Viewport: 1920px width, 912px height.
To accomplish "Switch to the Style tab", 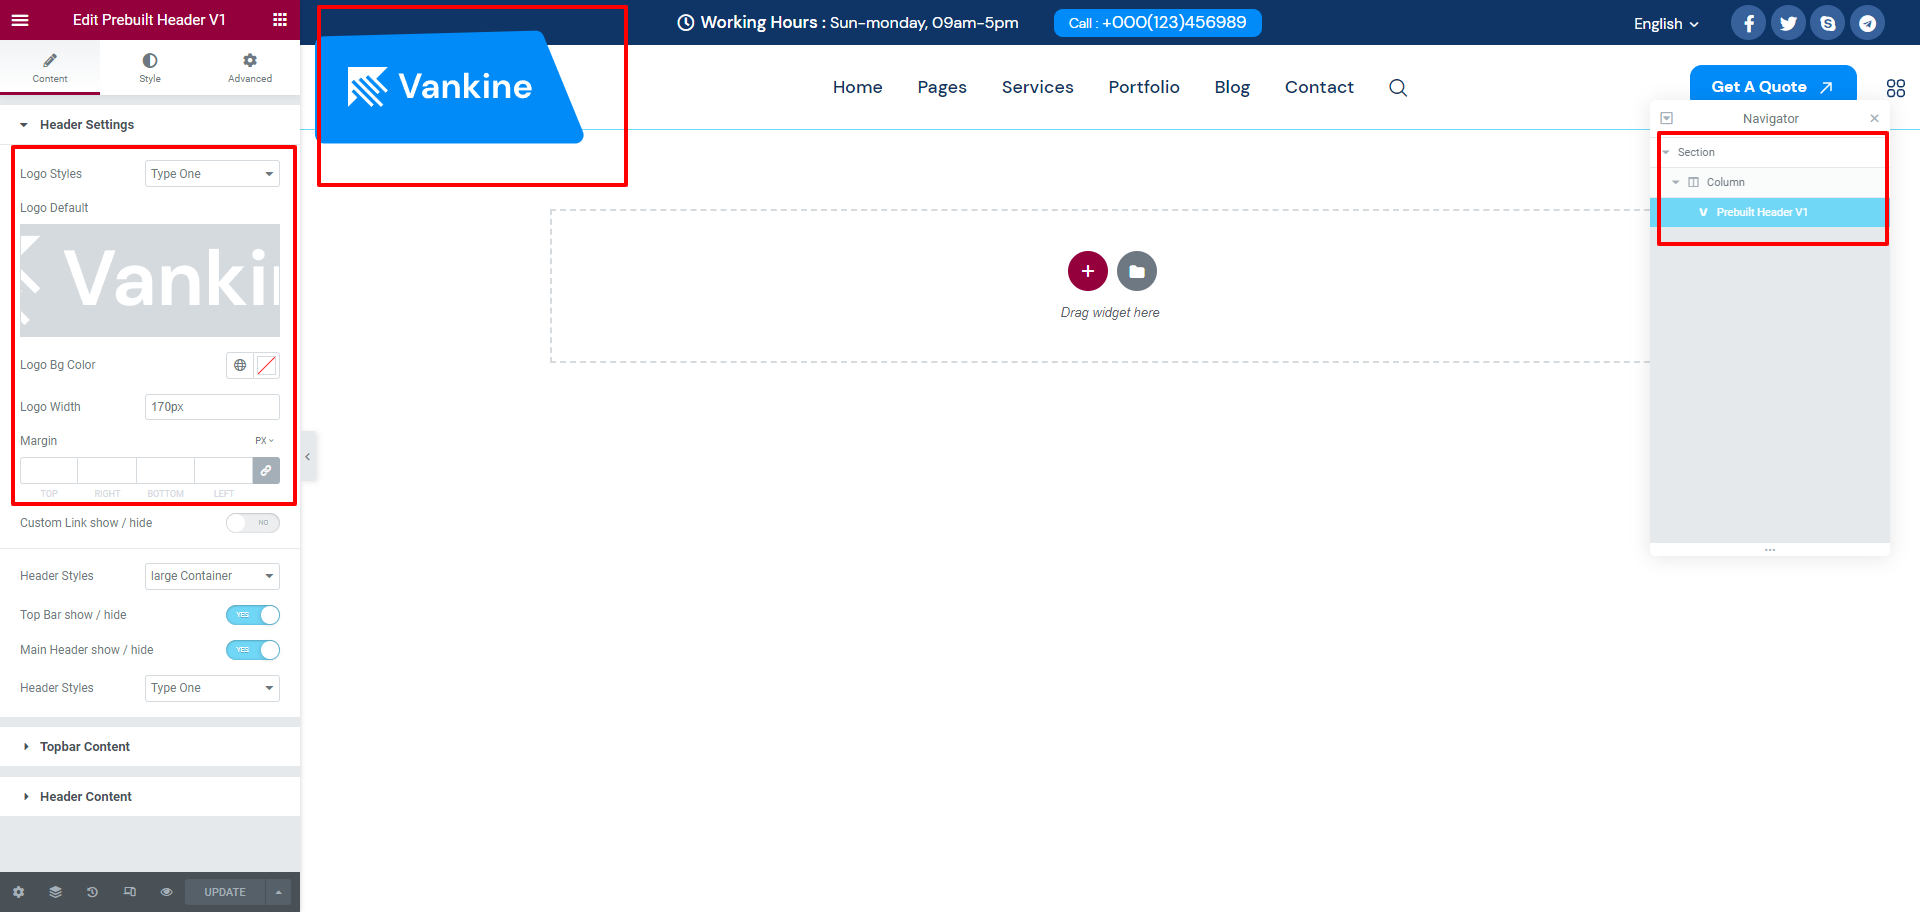I will tap(150, 67).
